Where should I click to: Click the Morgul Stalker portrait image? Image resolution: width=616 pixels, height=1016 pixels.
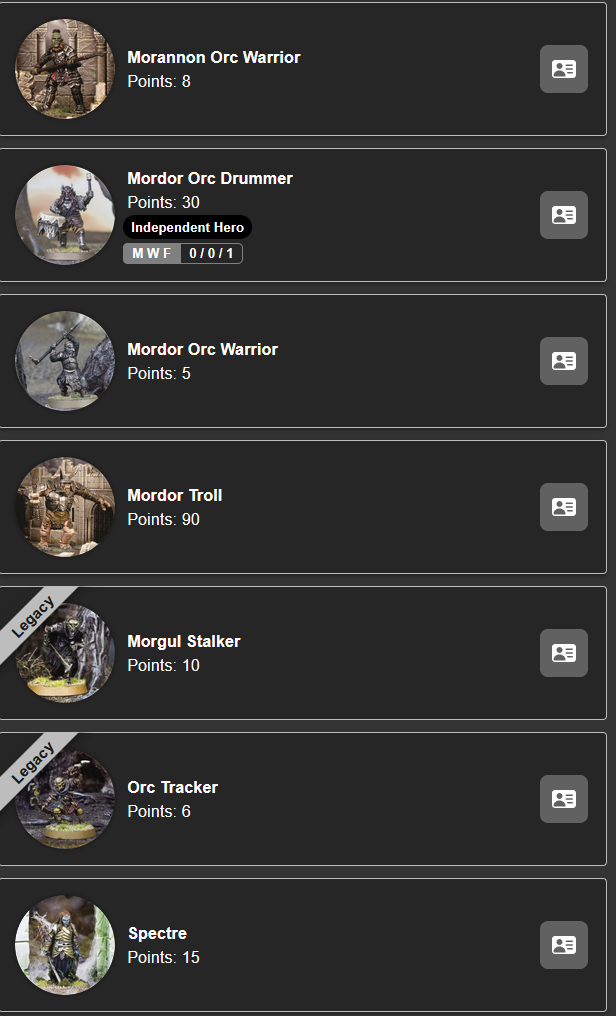coord(65,653)
